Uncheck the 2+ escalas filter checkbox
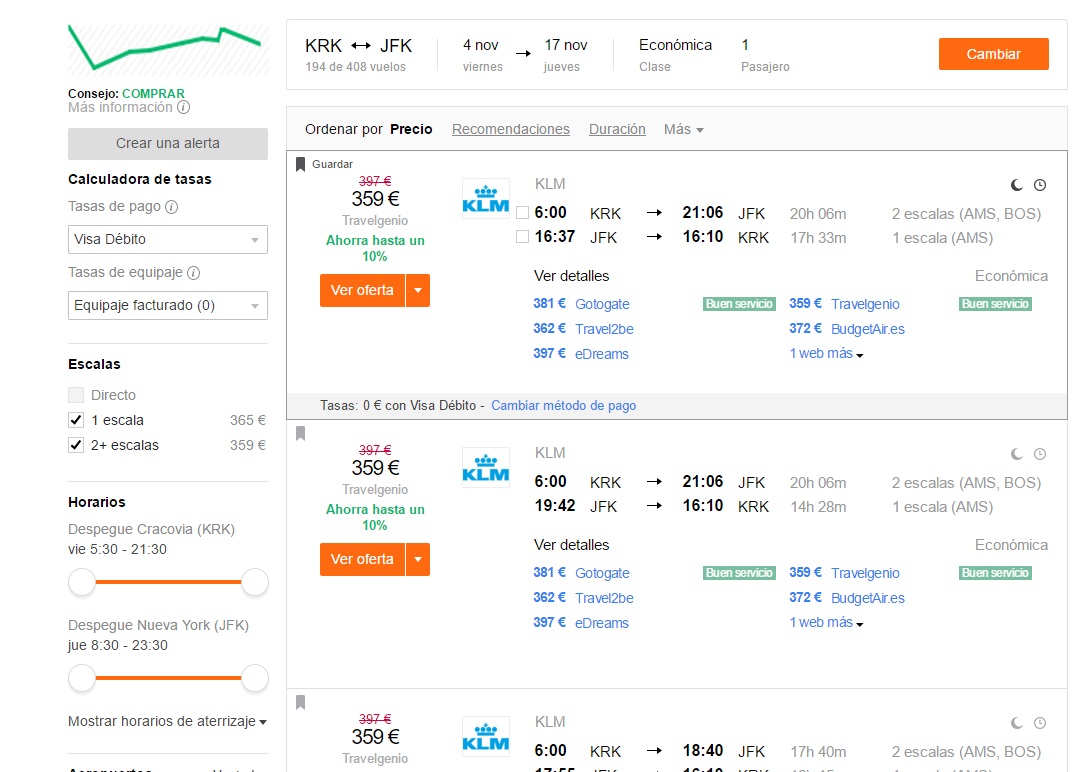The image size is (1081, 772). [x=76, y=445]
